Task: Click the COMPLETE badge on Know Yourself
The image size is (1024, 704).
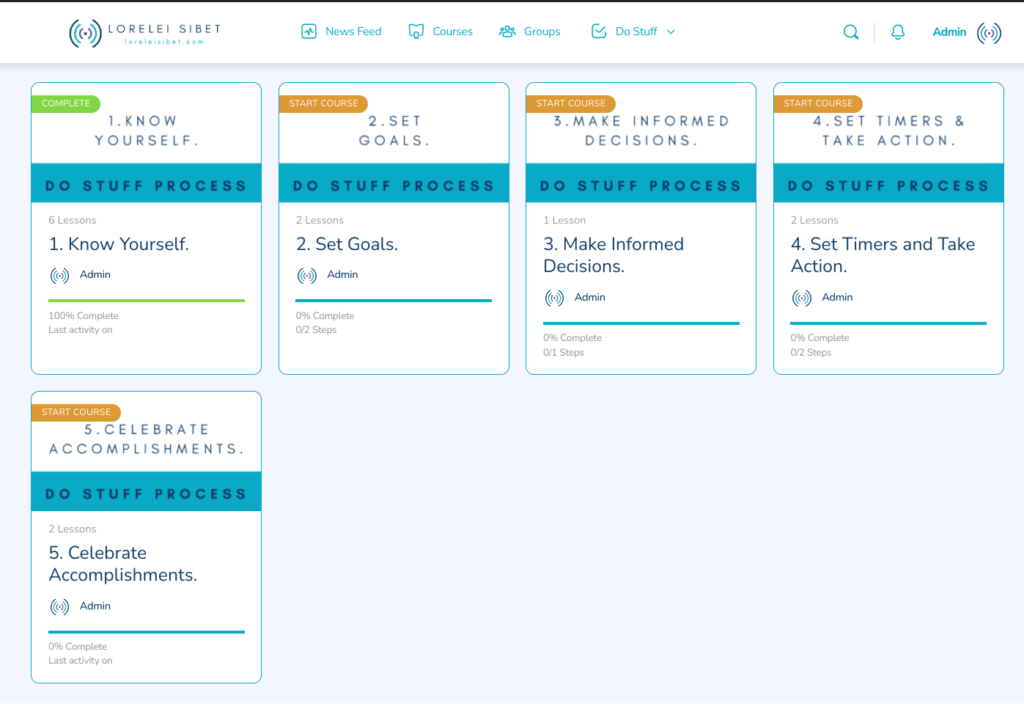Action: 66,103
